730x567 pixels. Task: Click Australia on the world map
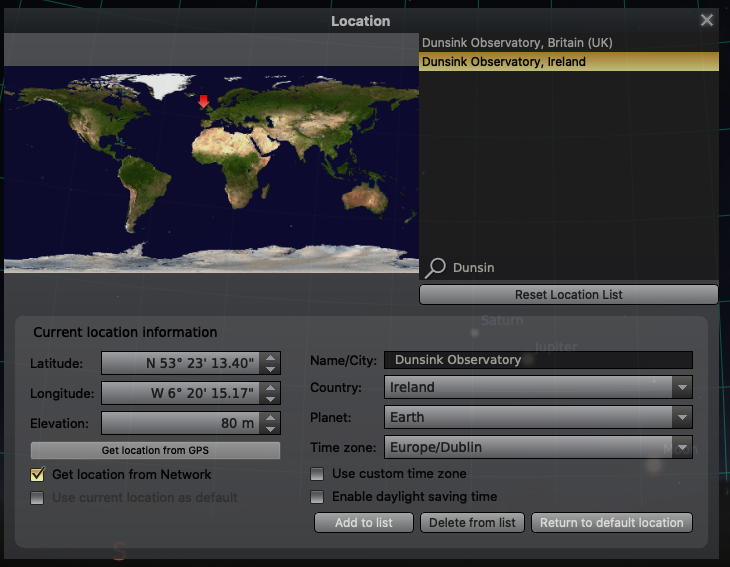[365, 198]
